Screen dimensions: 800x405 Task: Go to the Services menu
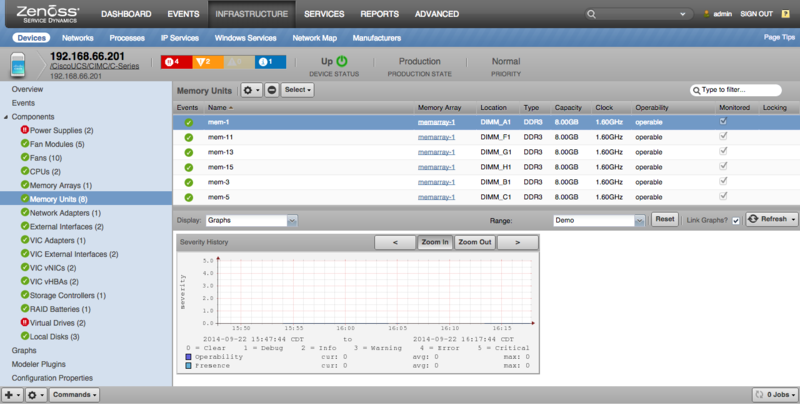click(x=324, y=14)
